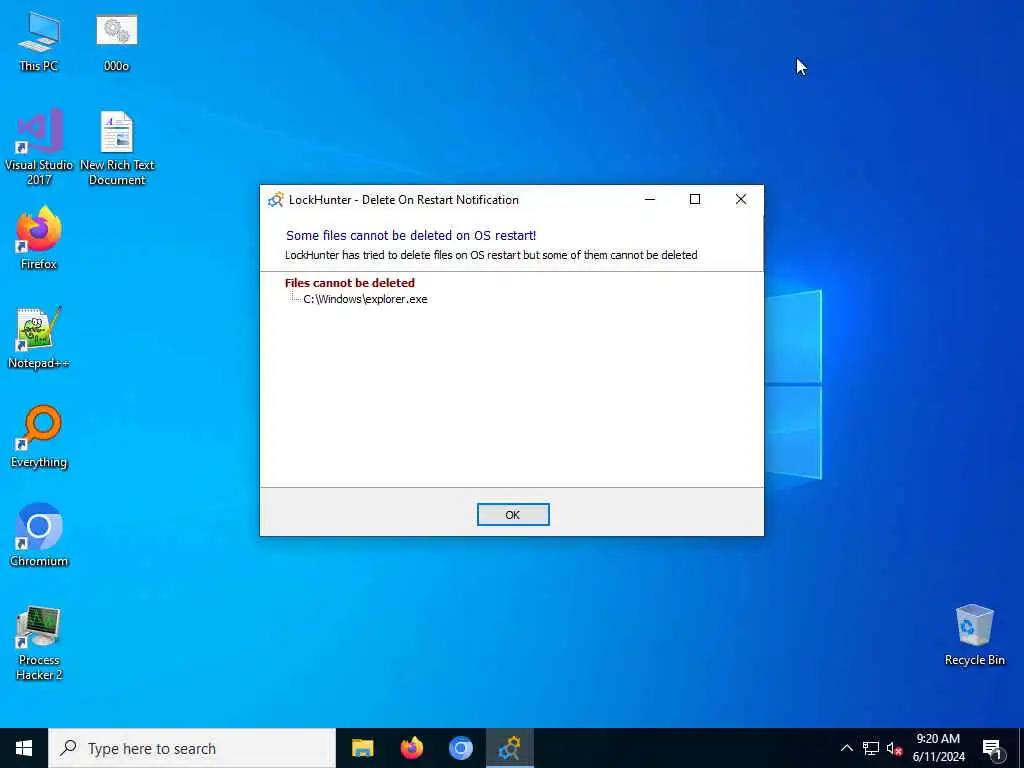The image size is (1024, 768).
Task: Show hidden system tray icons
Action: coord(846,748)
